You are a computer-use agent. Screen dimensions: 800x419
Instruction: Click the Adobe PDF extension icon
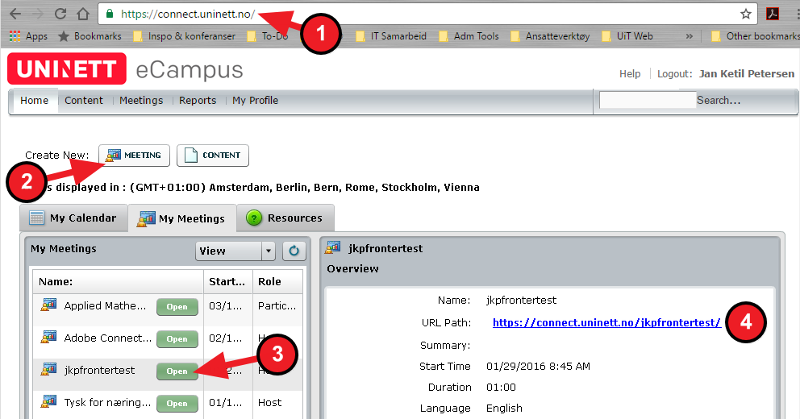coord(773,14)
